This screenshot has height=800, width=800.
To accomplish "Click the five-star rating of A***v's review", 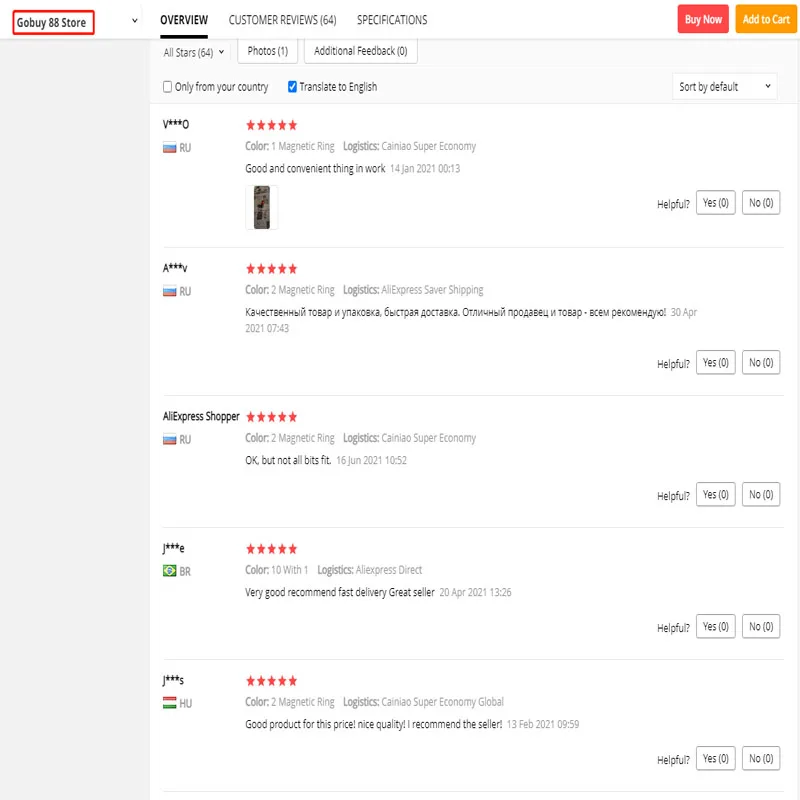I will (271, 269).
